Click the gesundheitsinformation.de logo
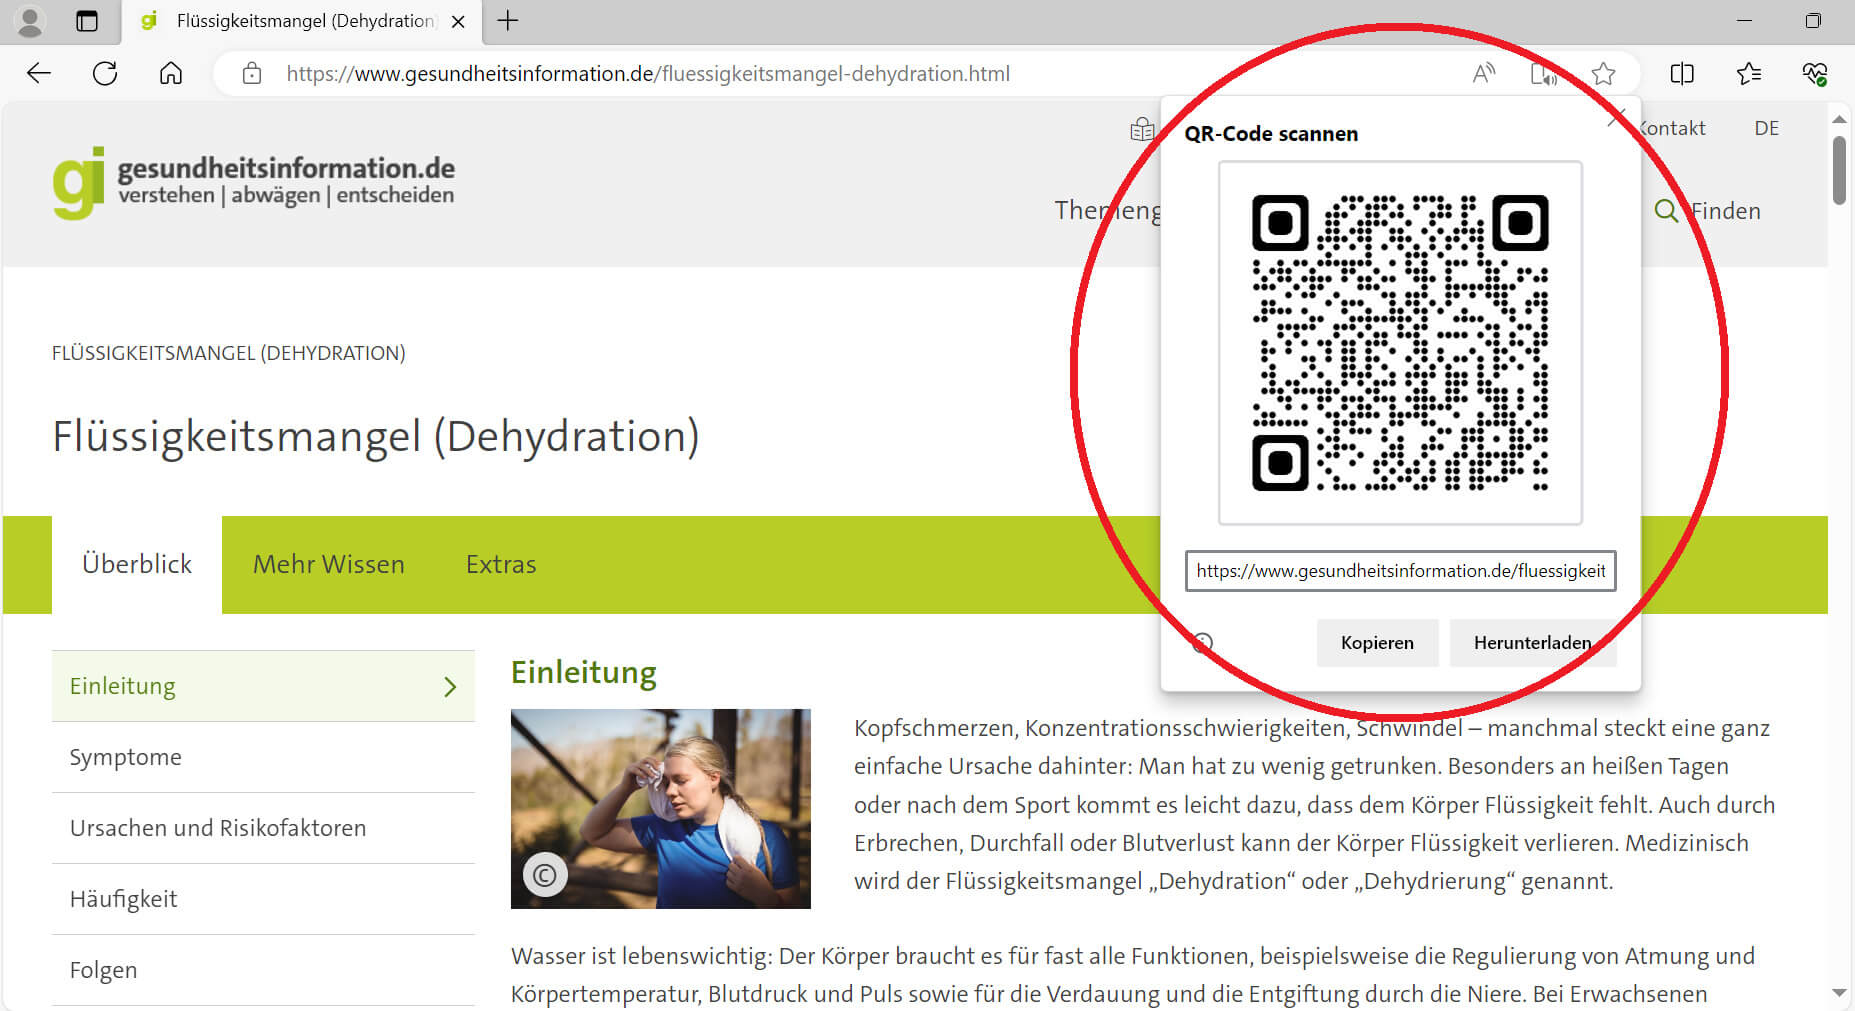1855x1011 pixels. pyautogui.click(x=254, y=182)
